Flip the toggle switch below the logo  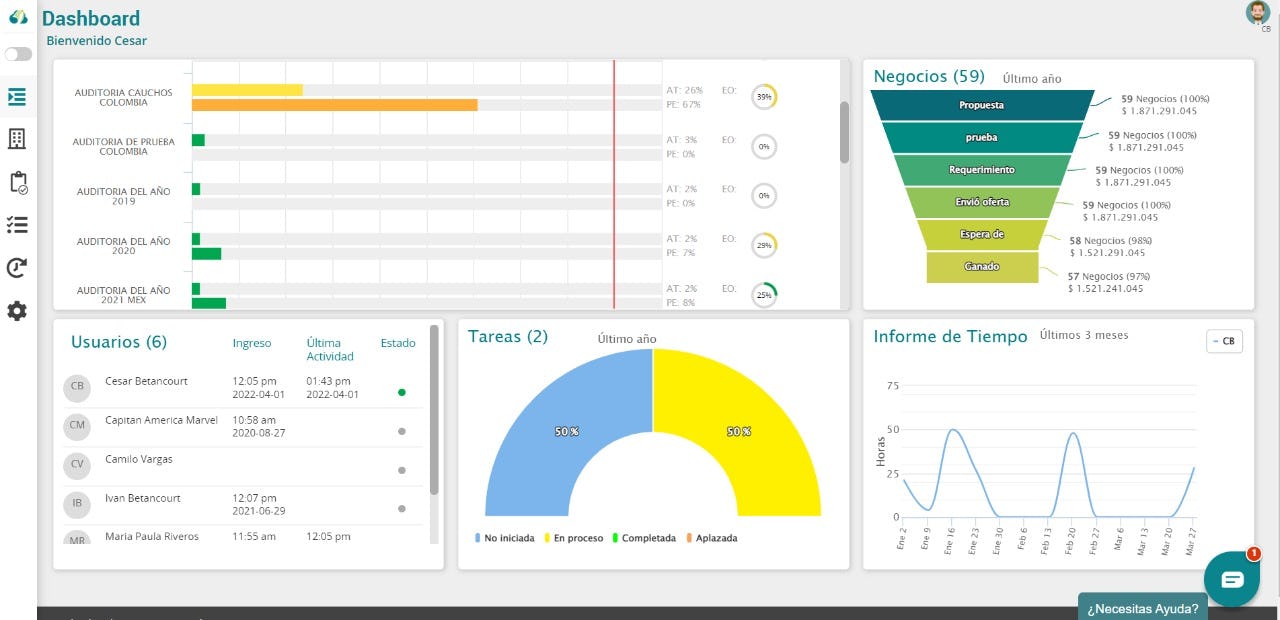tap(17, 53)
